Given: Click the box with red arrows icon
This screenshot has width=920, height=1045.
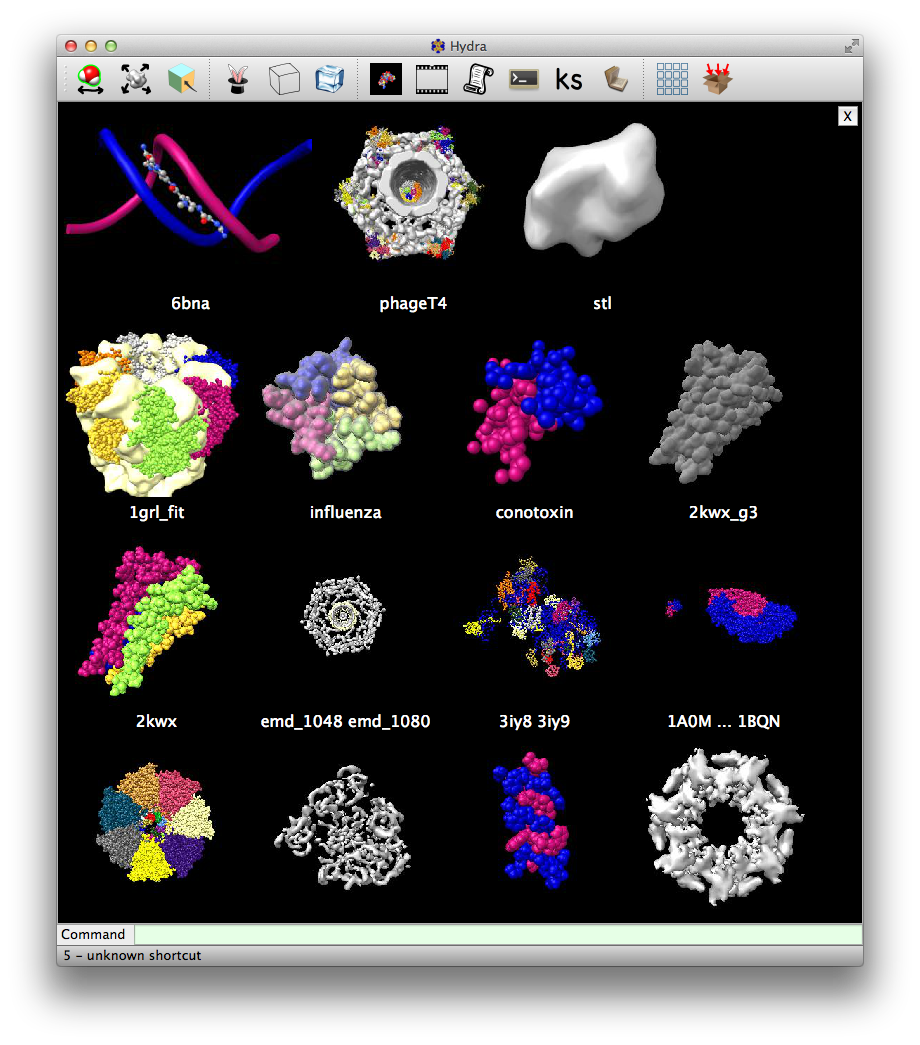Looking at the screenshot, I should point(717,79).
